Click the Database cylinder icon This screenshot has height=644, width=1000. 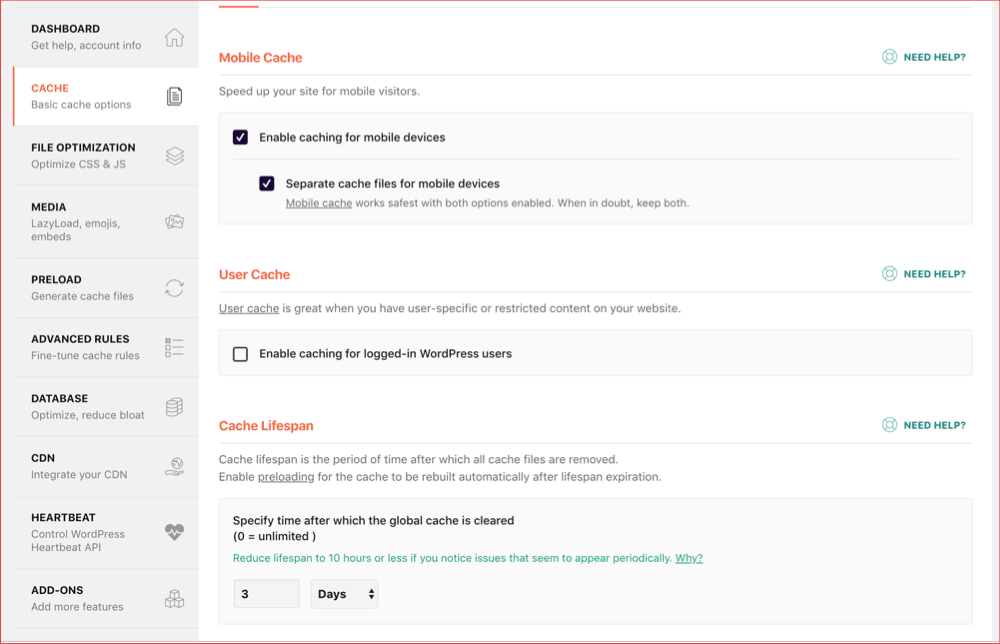(174, 407)
